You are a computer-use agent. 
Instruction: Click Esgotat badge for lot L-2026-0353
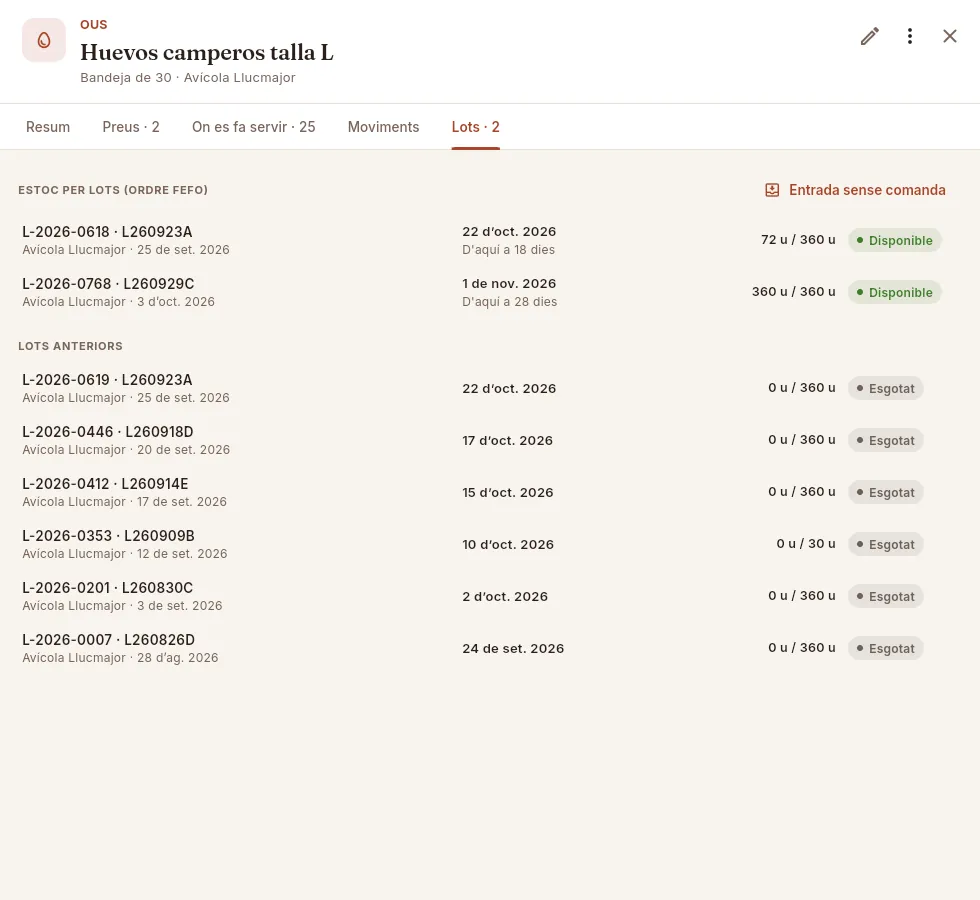click(x=885, y=544)
